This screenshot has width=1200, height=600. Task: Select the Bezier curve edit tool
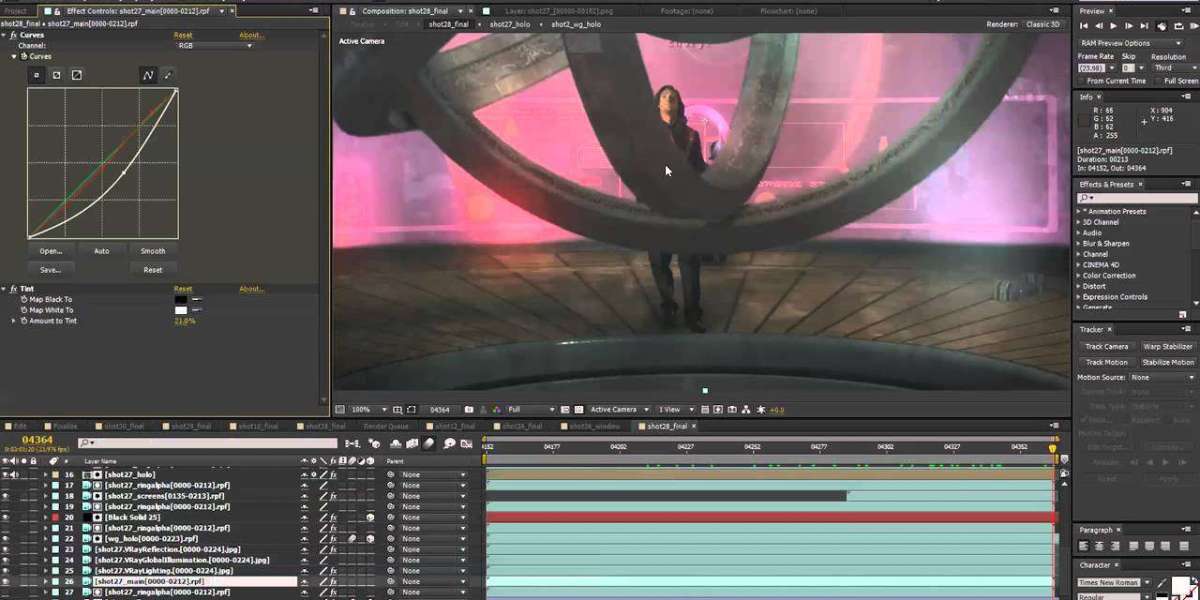coord(148,75)
